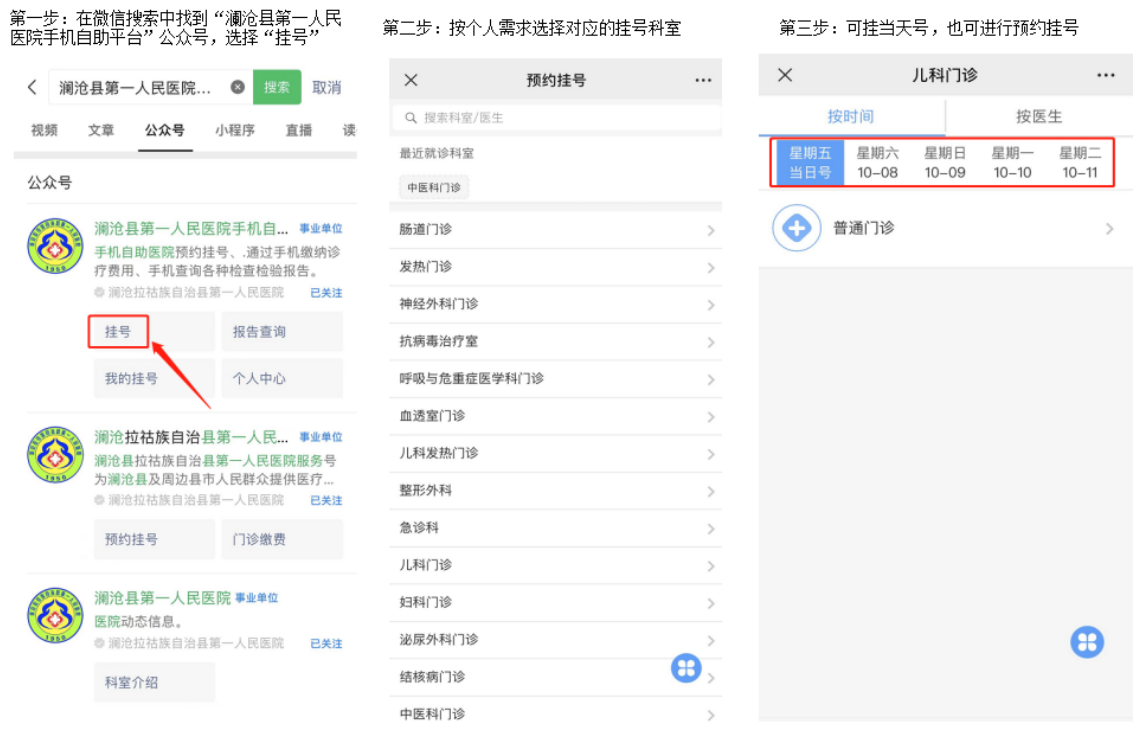Tap the blue floating grid icon on the 预约挂号 page
The width and height of the screenshot is (1141, 738).
[686, 668]
